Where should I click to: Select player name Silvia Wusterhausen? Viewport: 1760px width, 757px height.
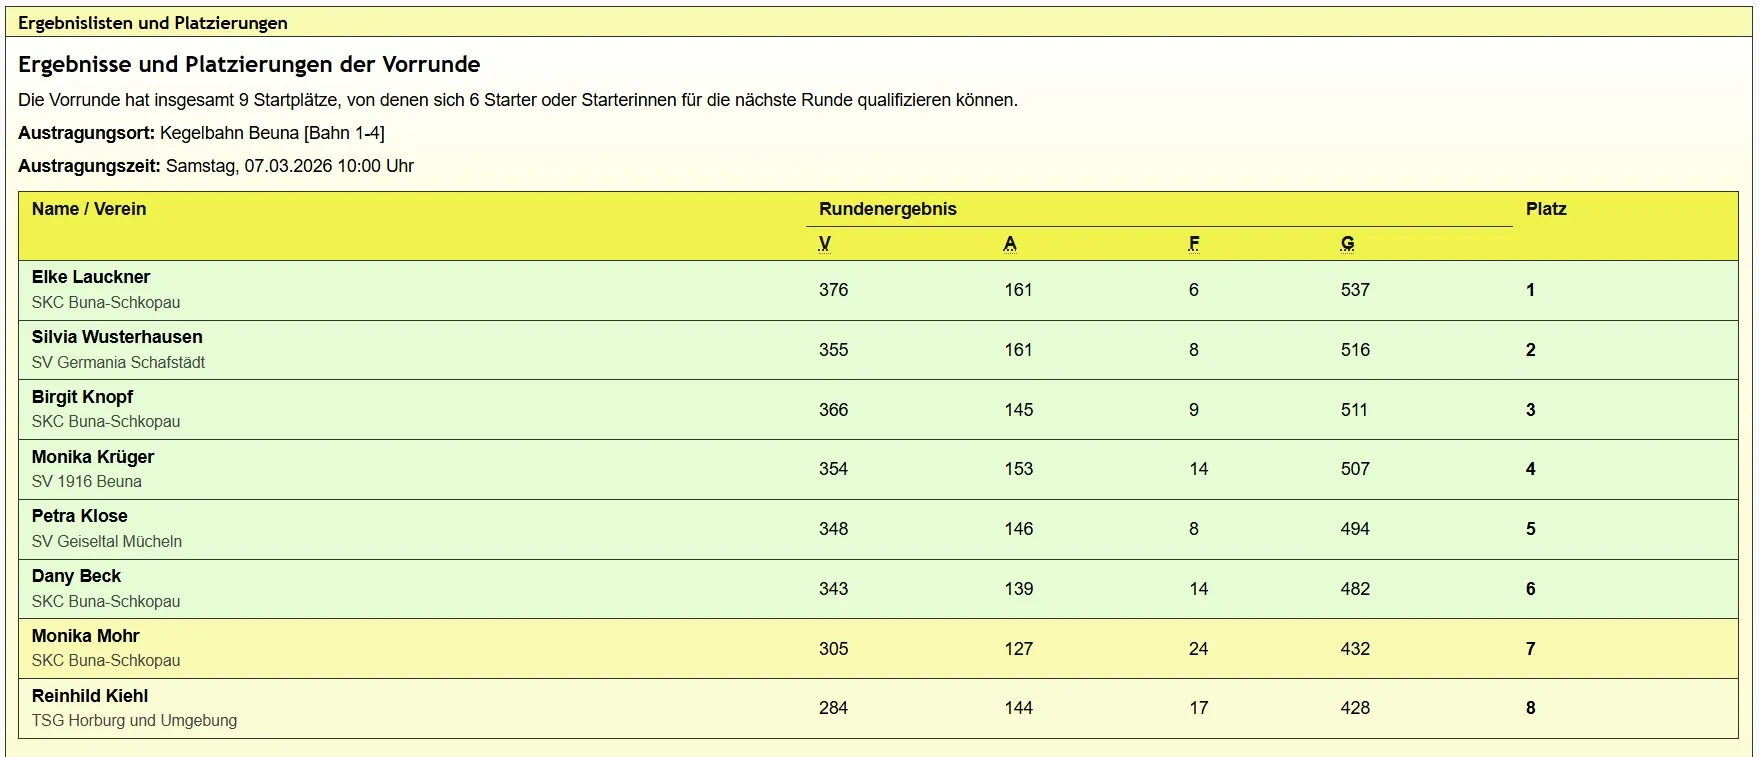117,337
